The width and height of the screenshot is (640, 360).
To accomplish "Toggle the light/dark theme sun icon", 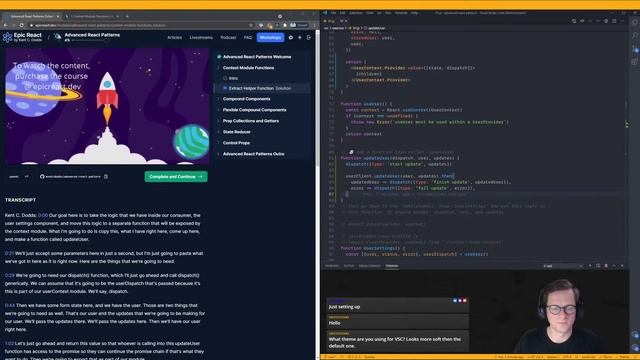I will coord(300,38).
